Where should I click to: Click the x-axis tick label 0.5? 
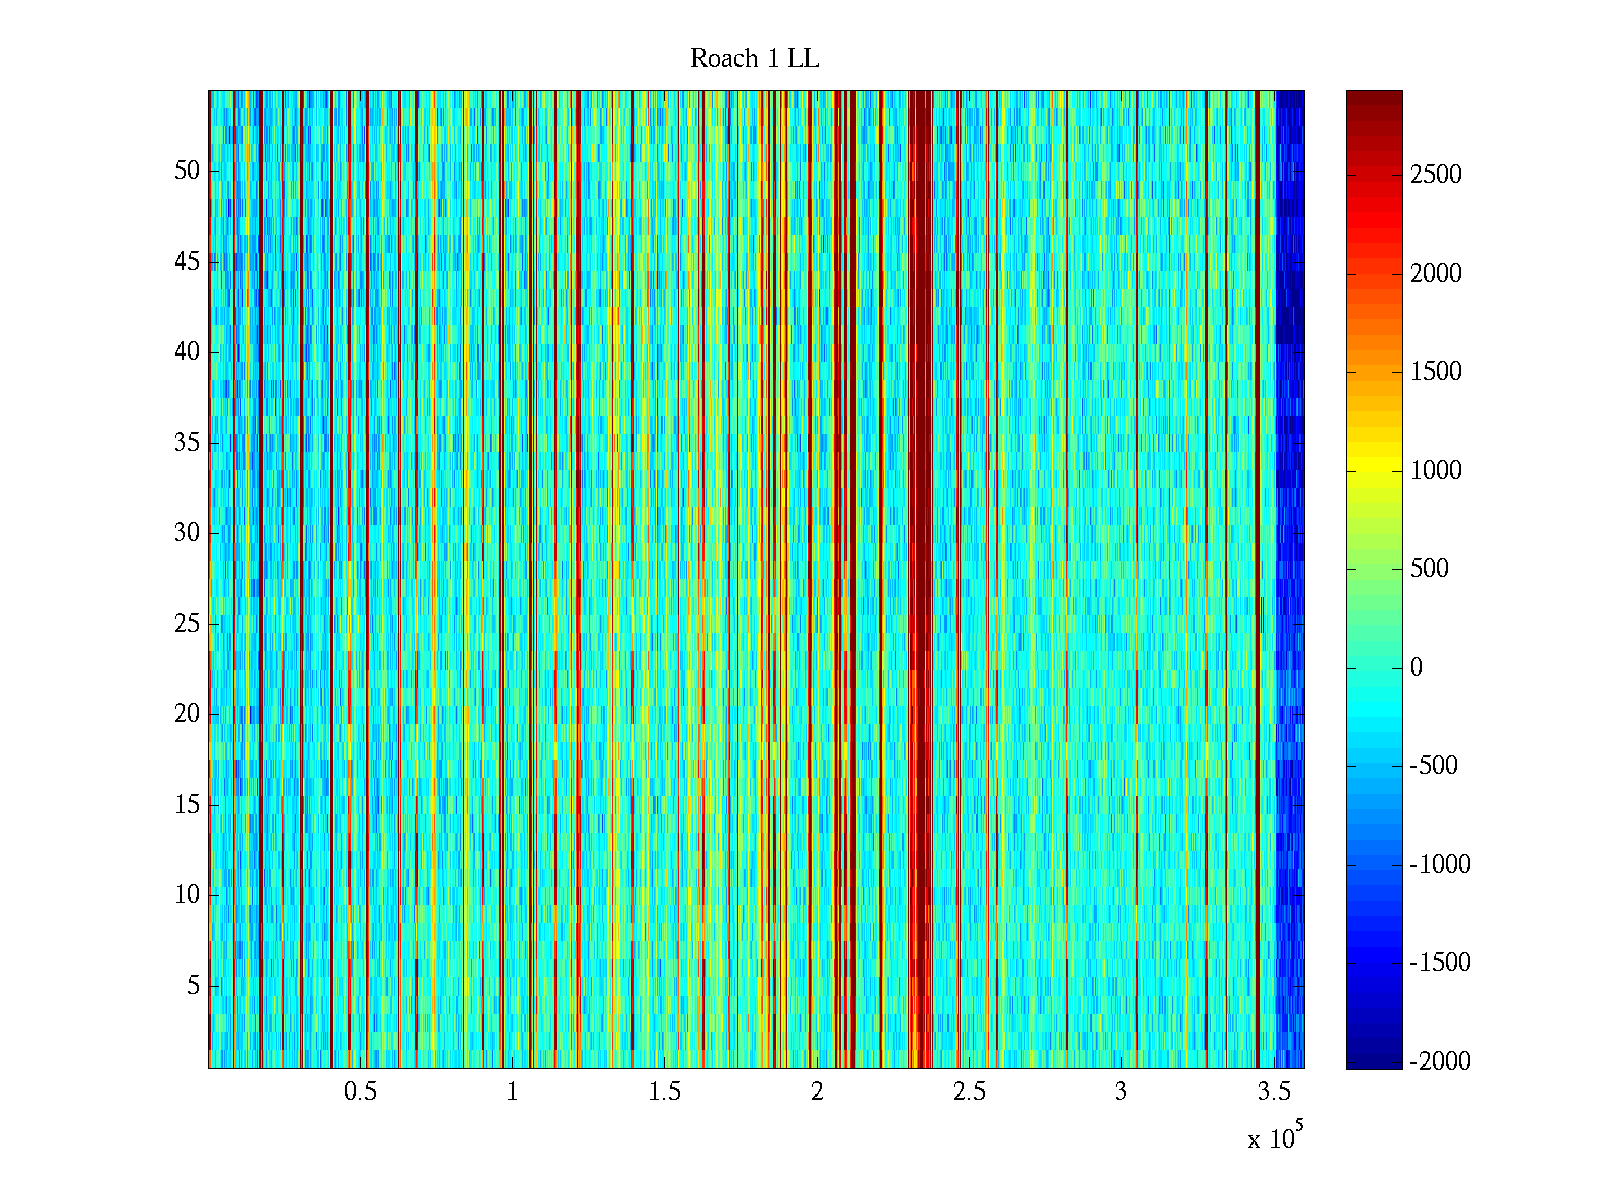[x=360, y=1092]
